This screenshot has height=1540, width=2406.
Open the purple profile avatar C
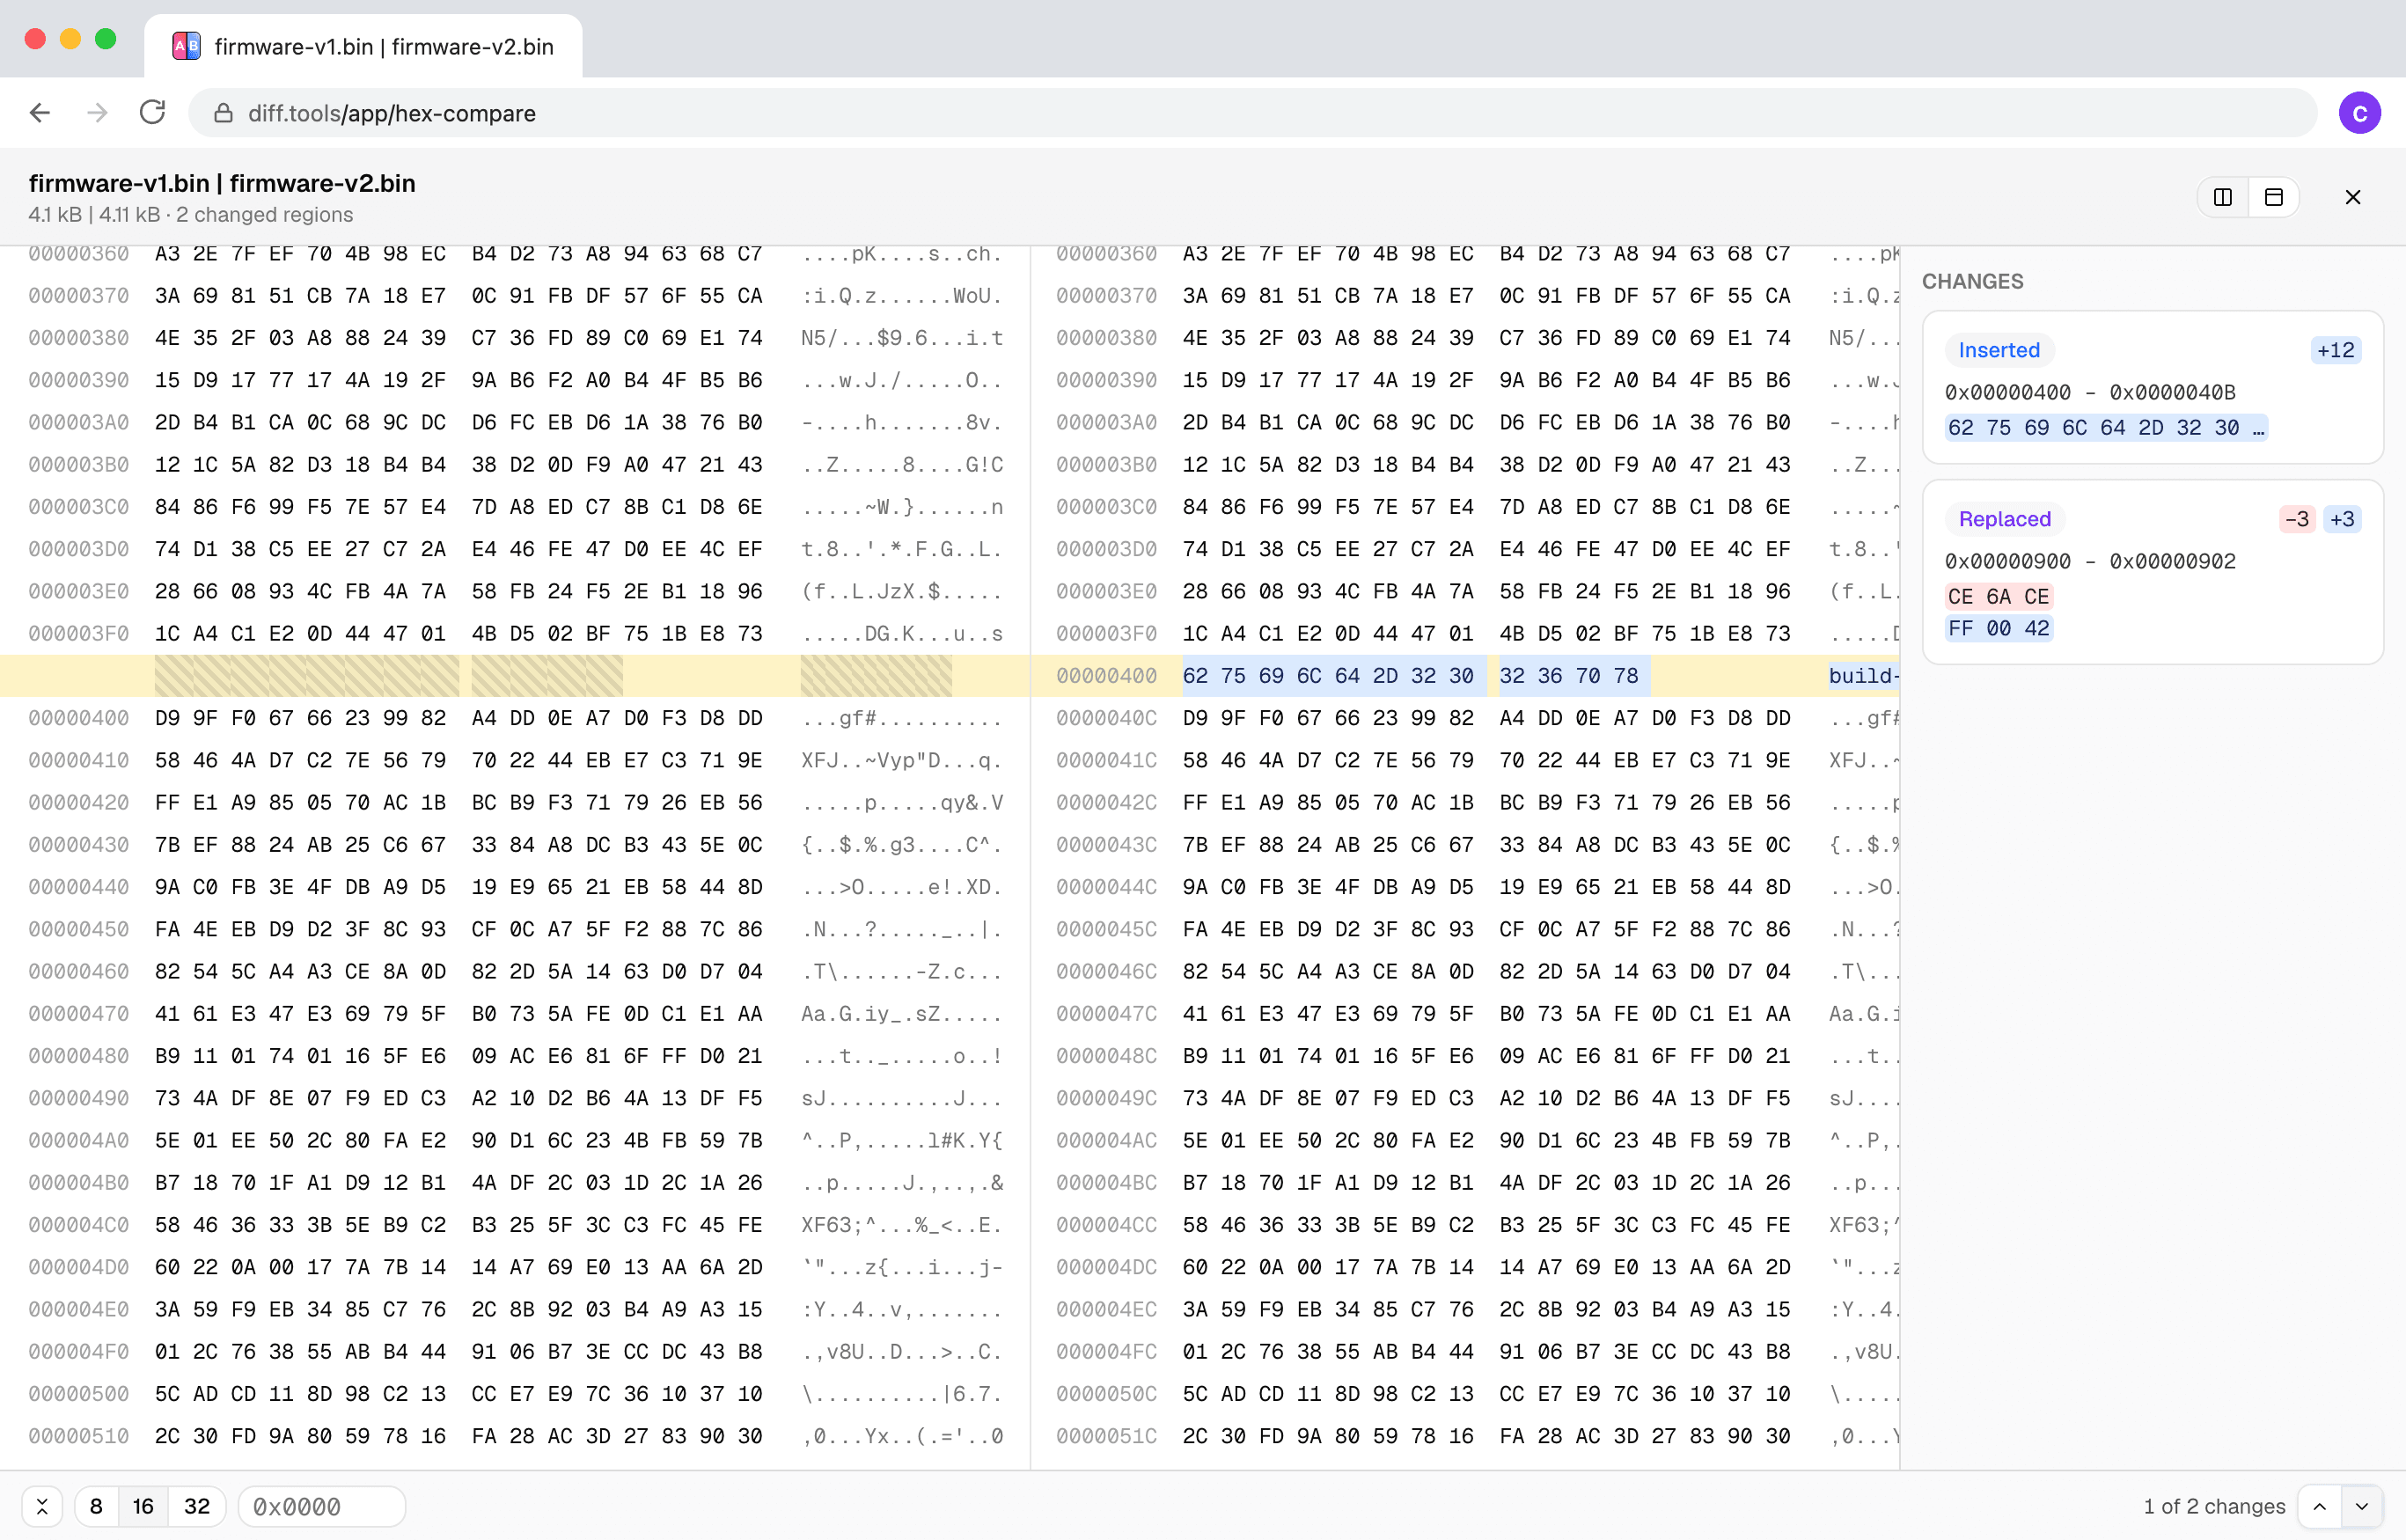pyautogui.click(x=2359, y=113)
